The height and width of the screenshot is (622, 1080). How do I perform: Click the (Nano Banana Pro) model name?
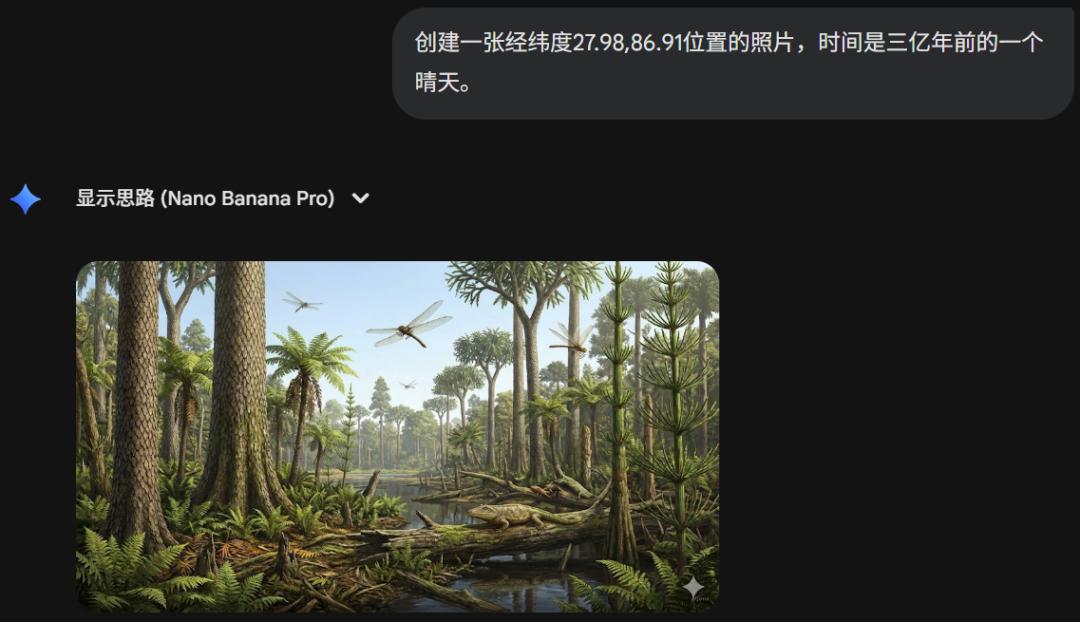247,198
